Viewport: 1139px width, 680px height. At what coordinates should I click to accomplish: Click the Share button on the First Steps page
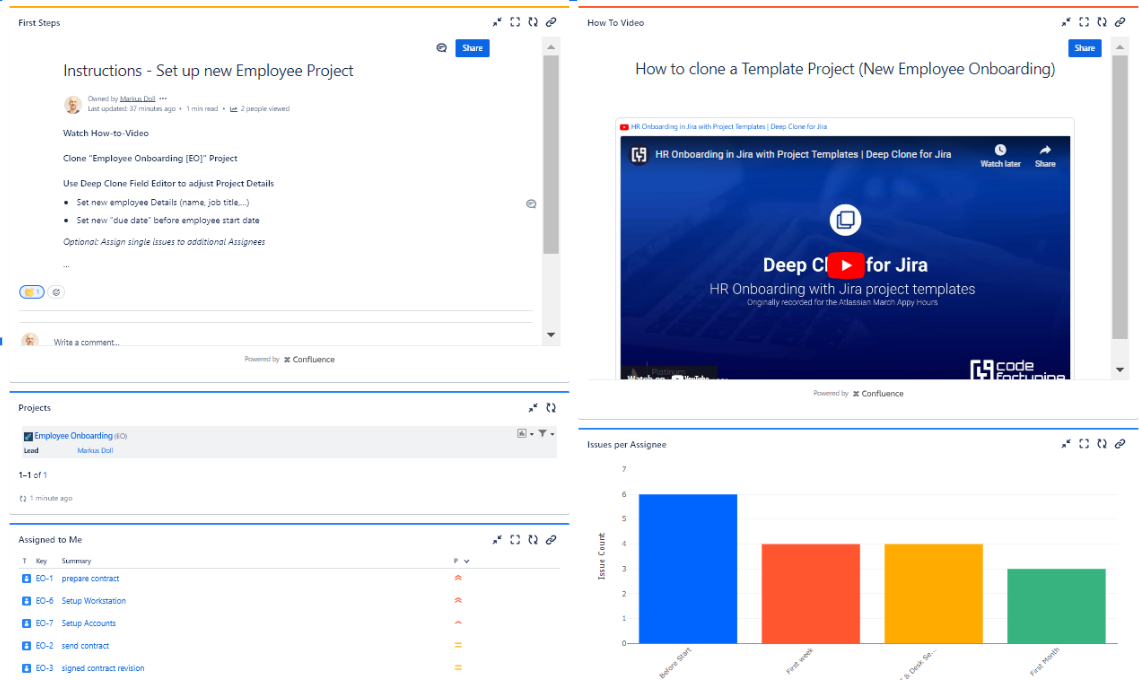pyautogui.click(x=471, y=47)
